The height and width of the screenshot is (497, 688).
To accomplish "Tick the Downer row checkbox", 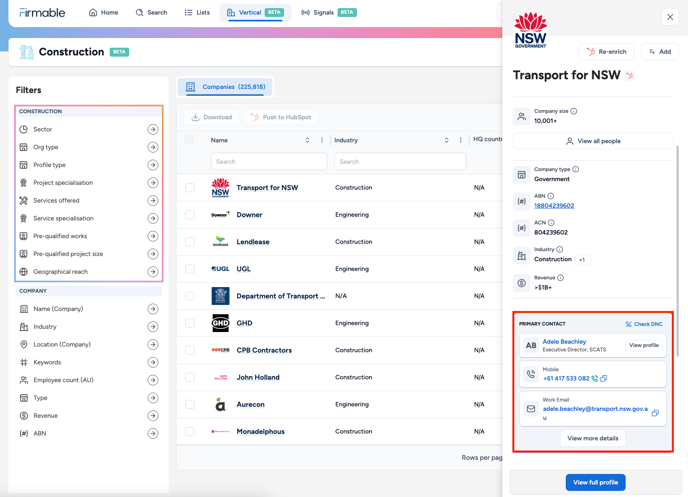I will [190, 215].
